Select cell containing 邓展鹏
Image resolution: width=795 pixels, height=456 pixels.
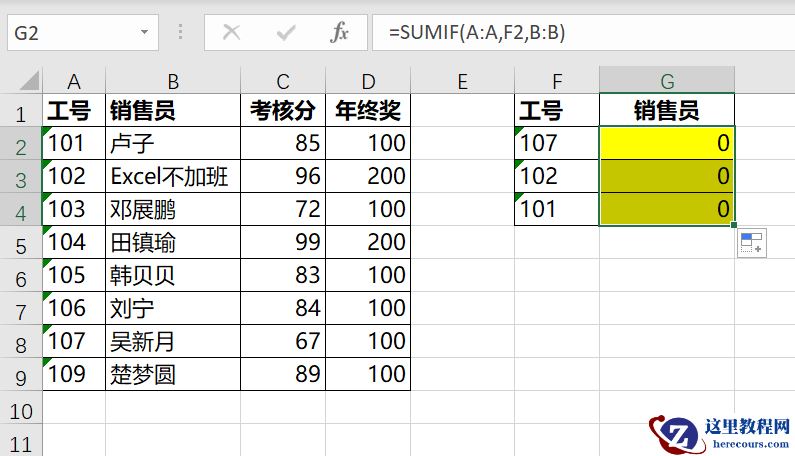pos(173,209)
